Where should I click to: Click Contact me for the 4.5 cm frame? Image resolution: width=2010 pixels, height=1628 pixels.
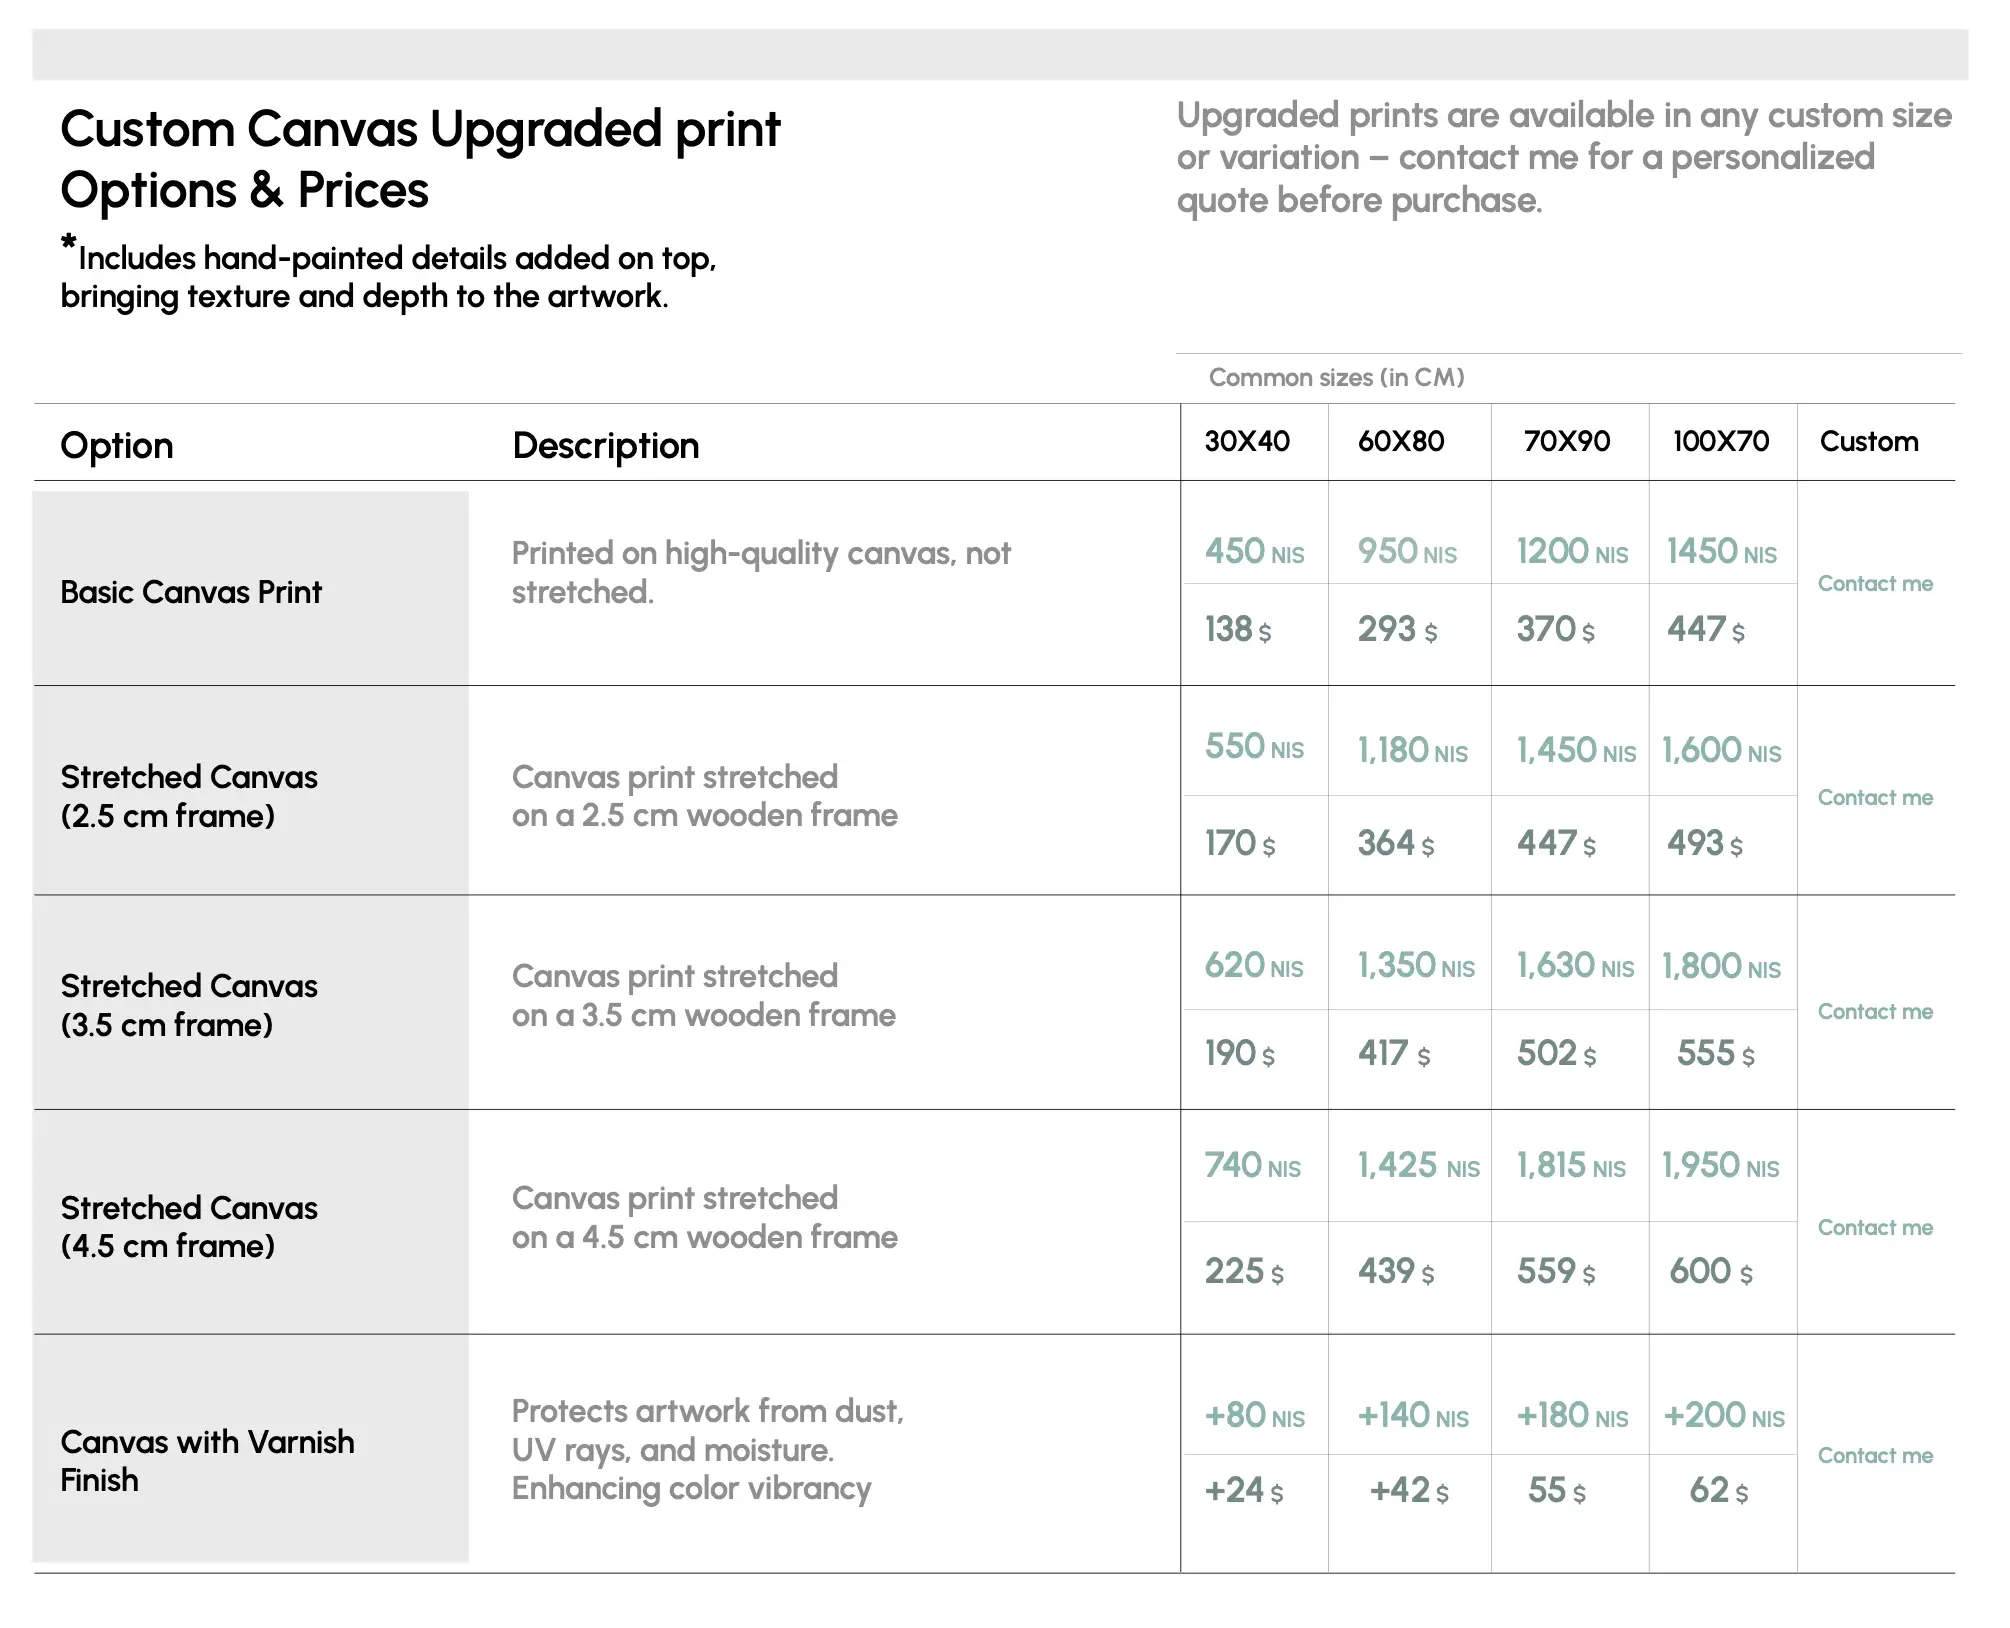(x=1875, y=1228)
